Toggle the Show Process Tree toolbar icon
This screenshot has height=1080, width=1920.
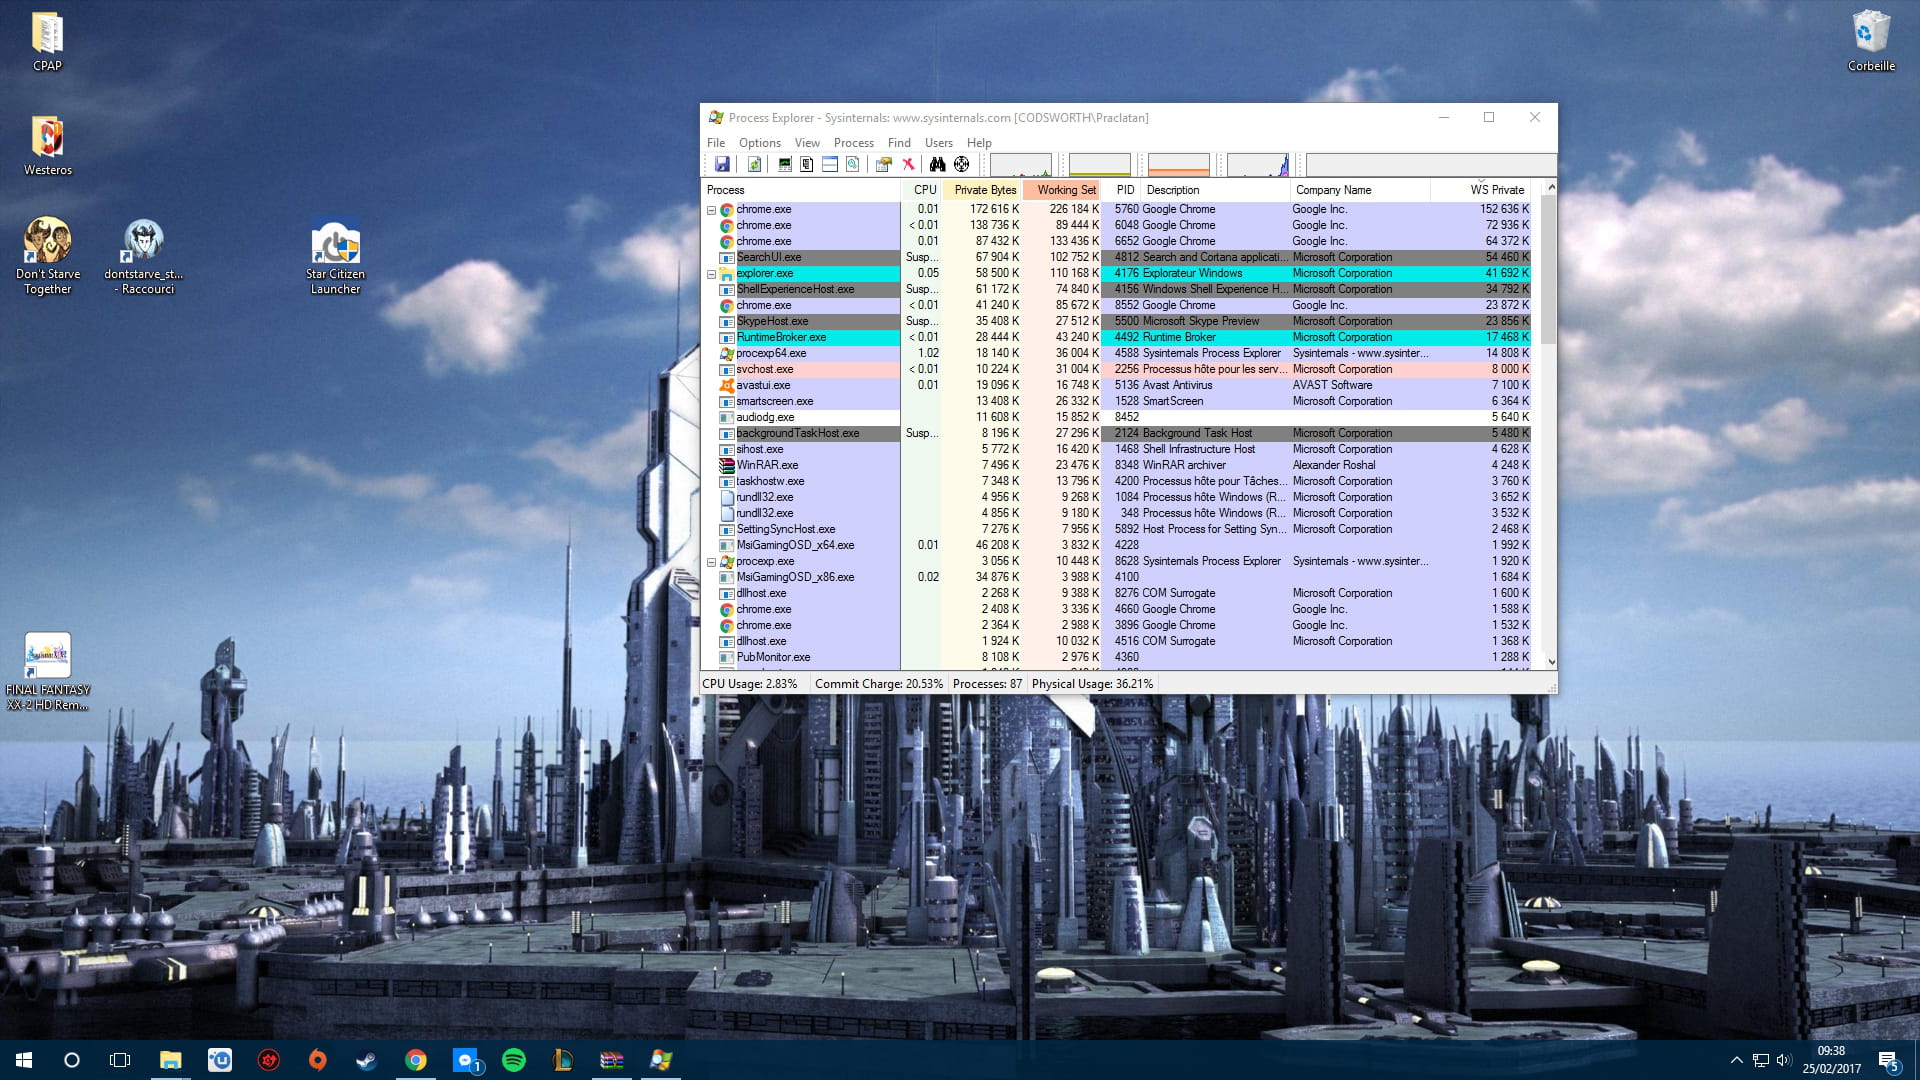click(807, 165)
